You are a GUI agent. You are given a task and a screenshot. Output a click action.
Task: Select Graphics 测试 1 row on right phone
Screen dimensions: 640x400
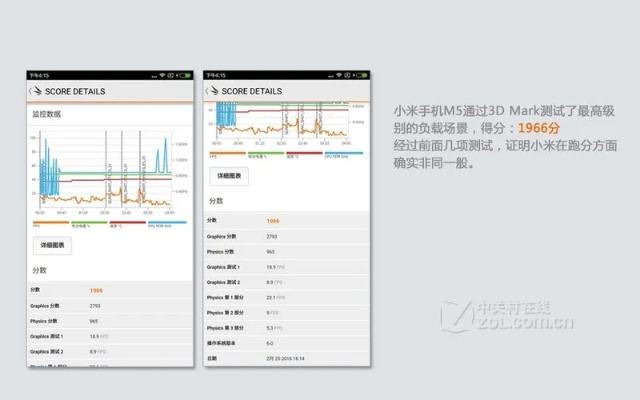coord(287,267)
